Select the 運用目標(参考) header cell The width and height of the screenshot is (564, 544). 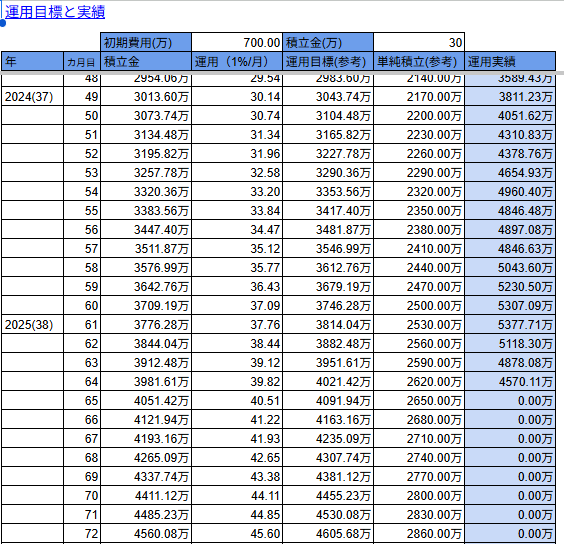coord(328,62)
